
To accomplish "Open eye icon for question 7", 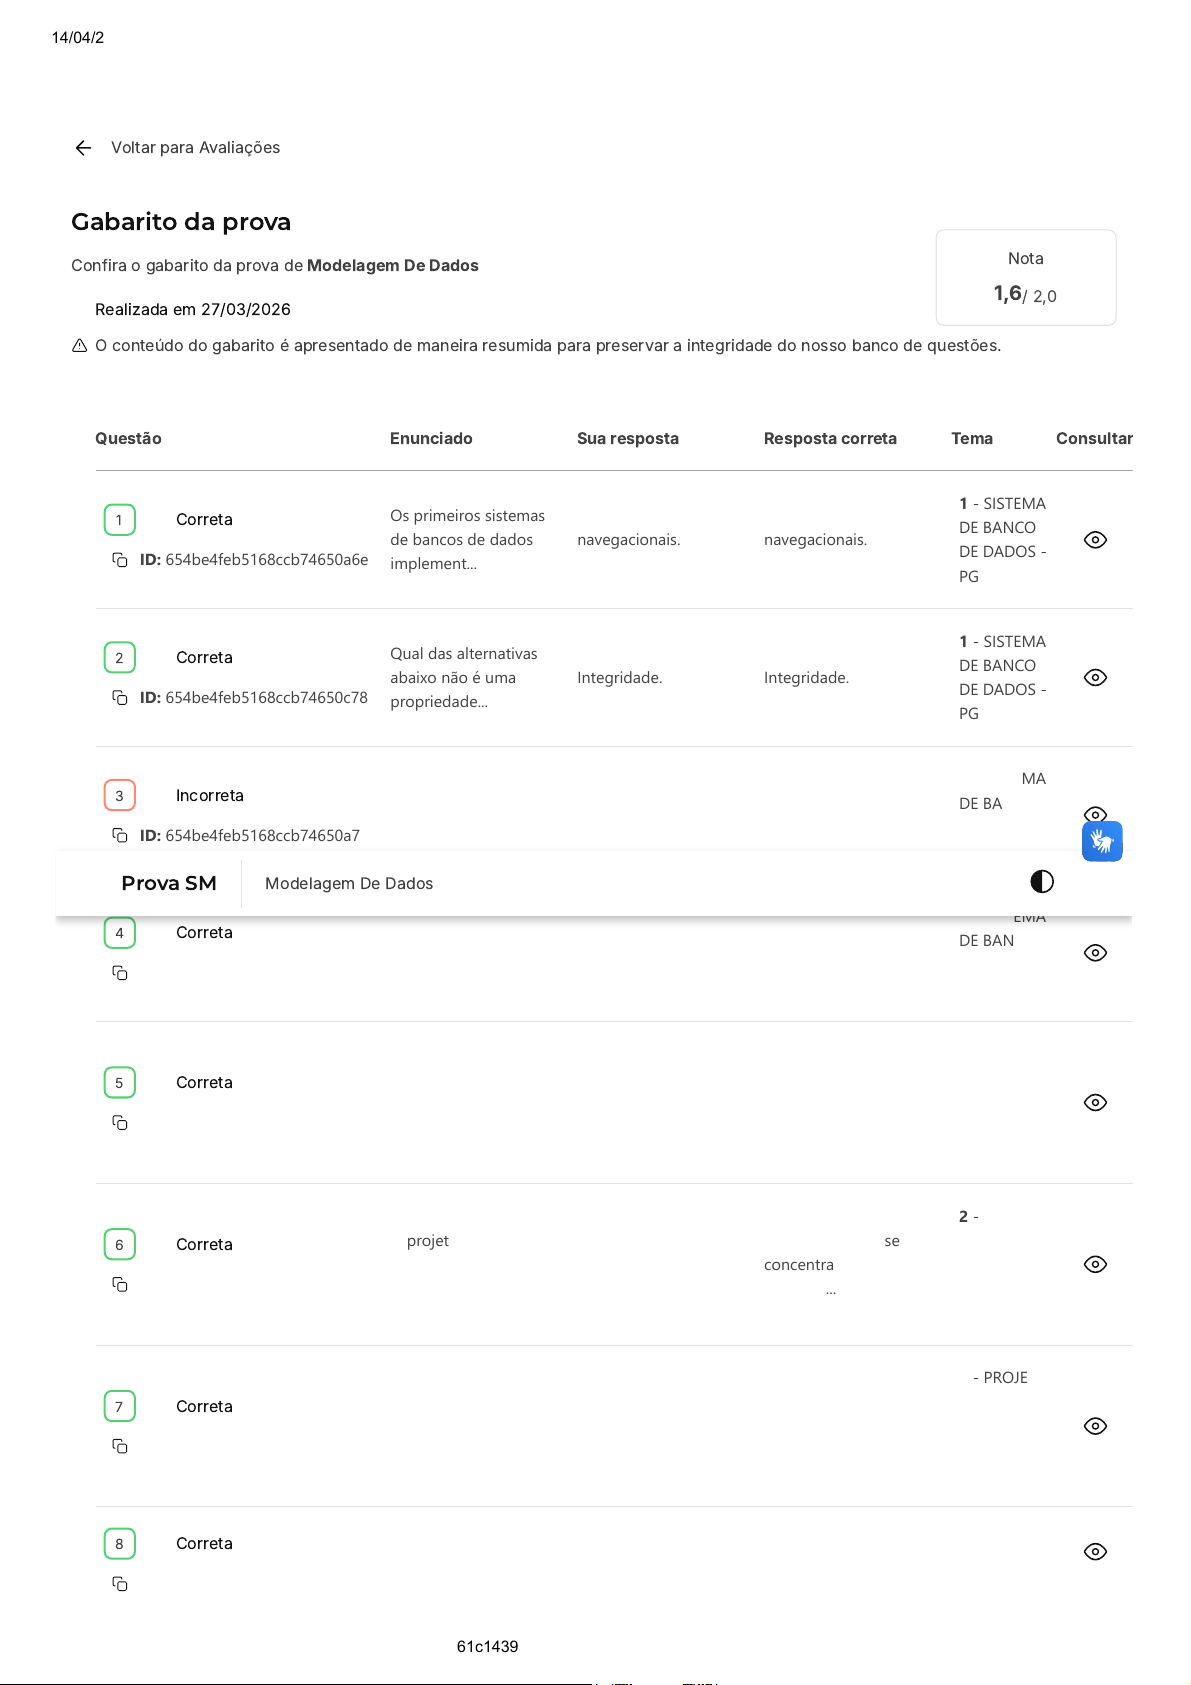I will point(1095,1426).
